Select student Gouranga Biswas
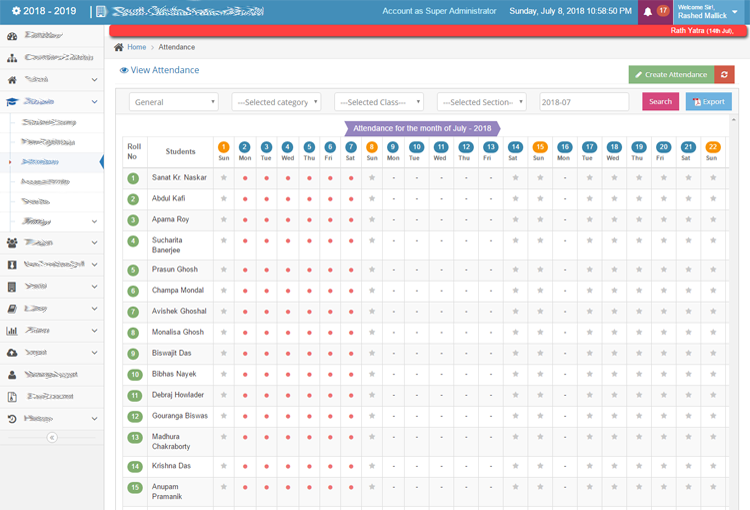 (x=180, y=416)
